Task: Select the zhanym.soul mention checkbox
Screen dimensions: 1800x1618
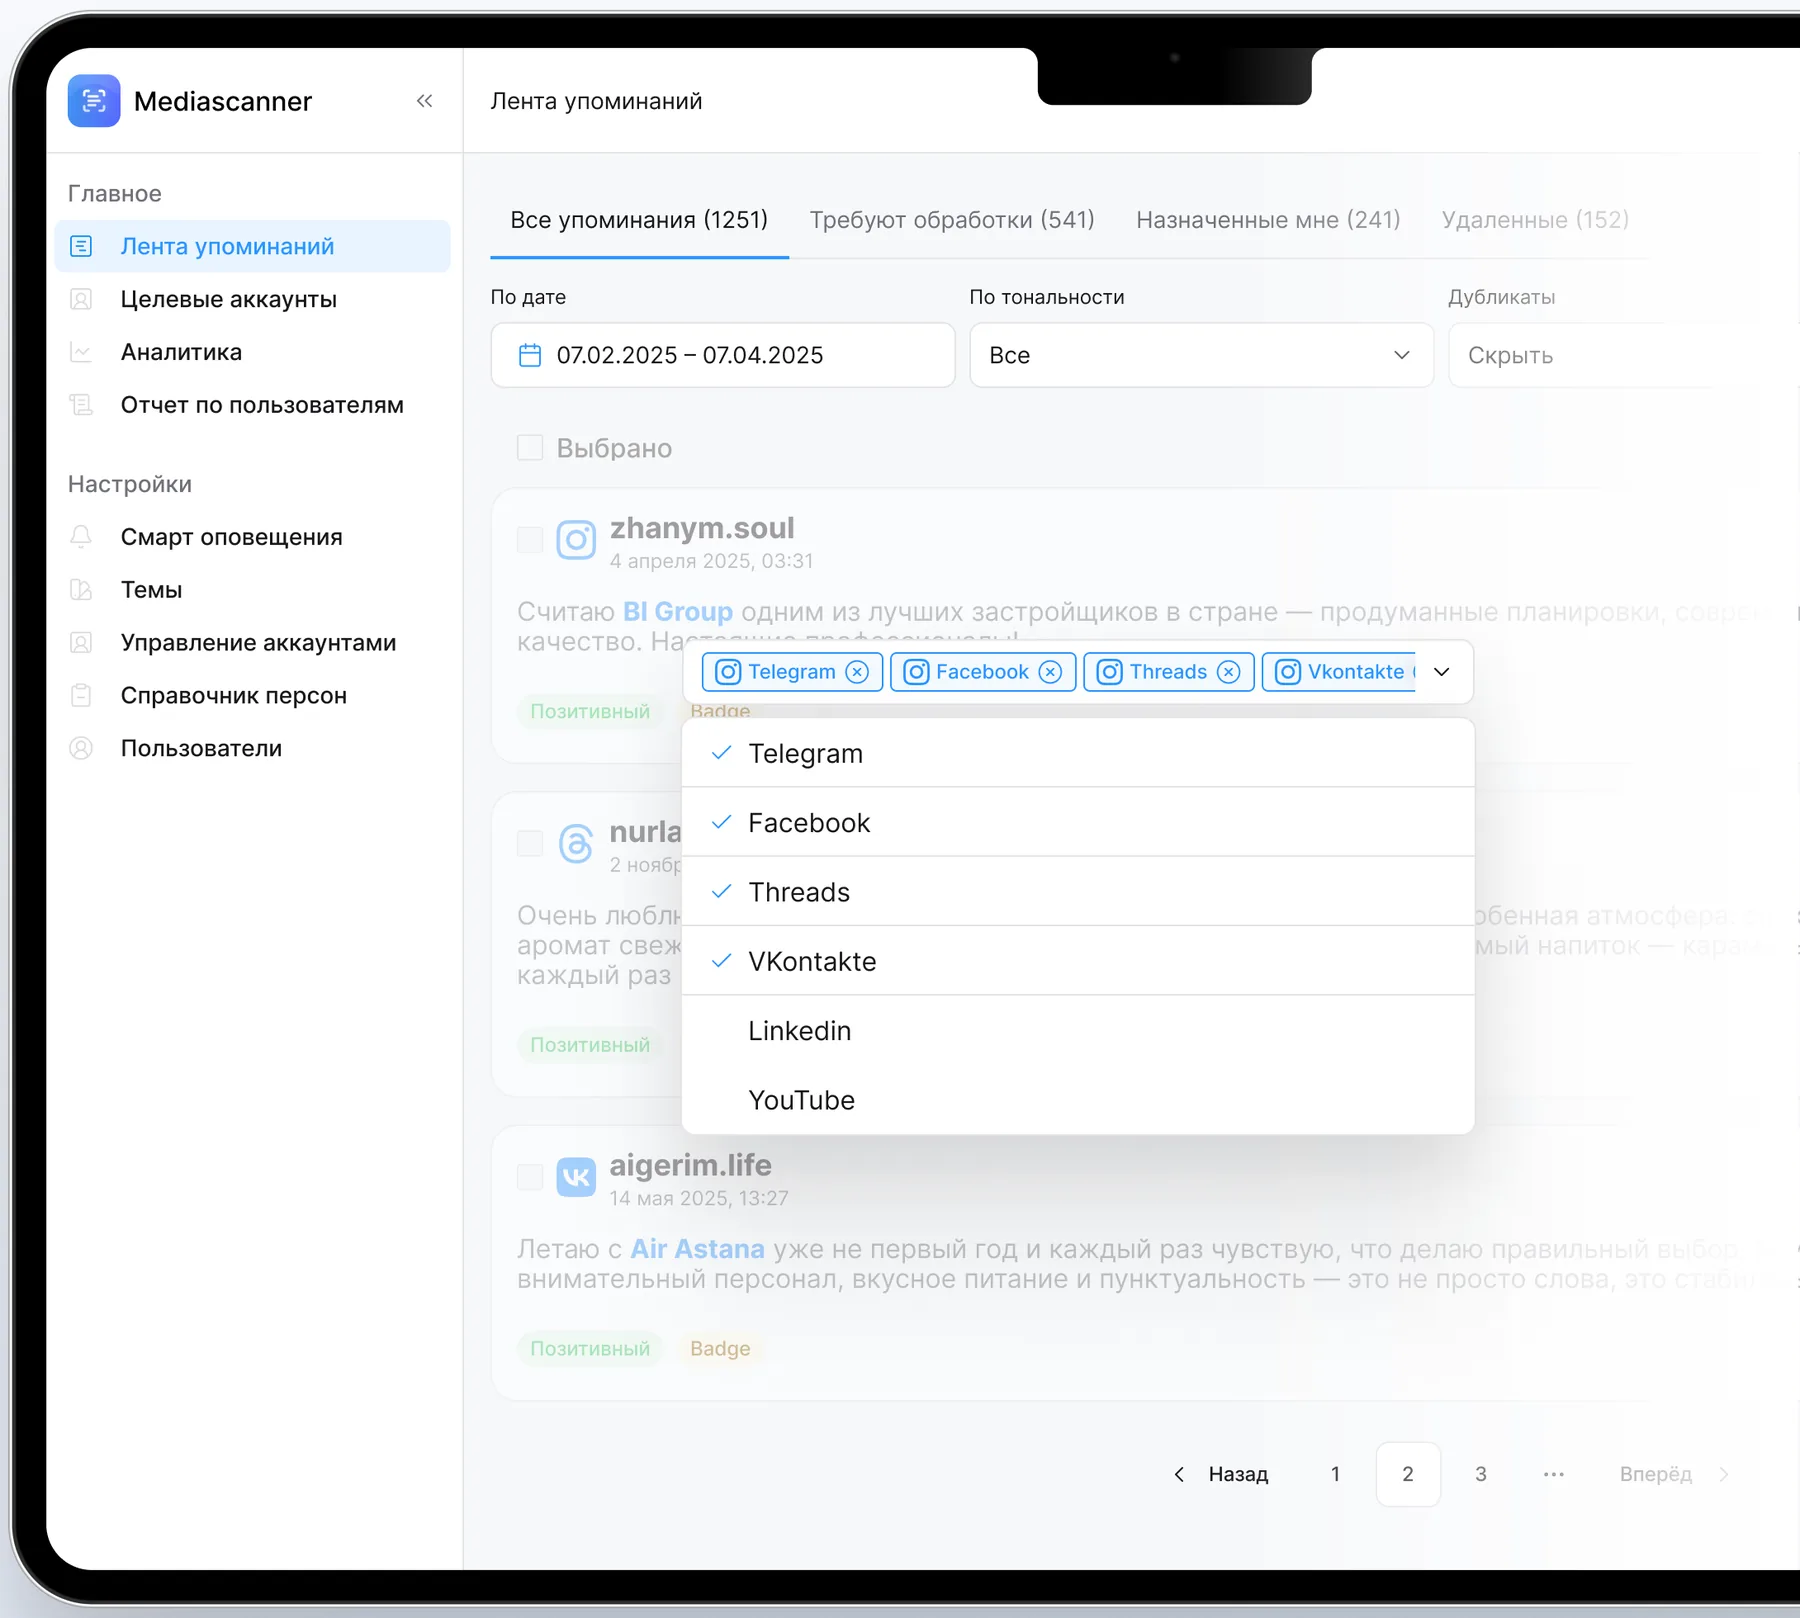Action: (530, 540)
